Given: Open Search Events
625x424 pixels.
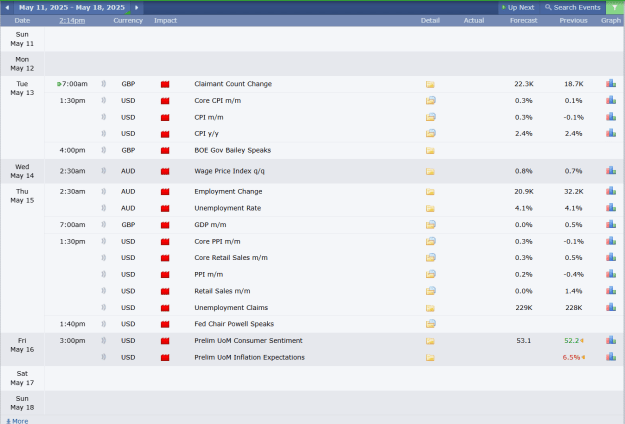Looking at the screenshot, I should click(572, 8).
